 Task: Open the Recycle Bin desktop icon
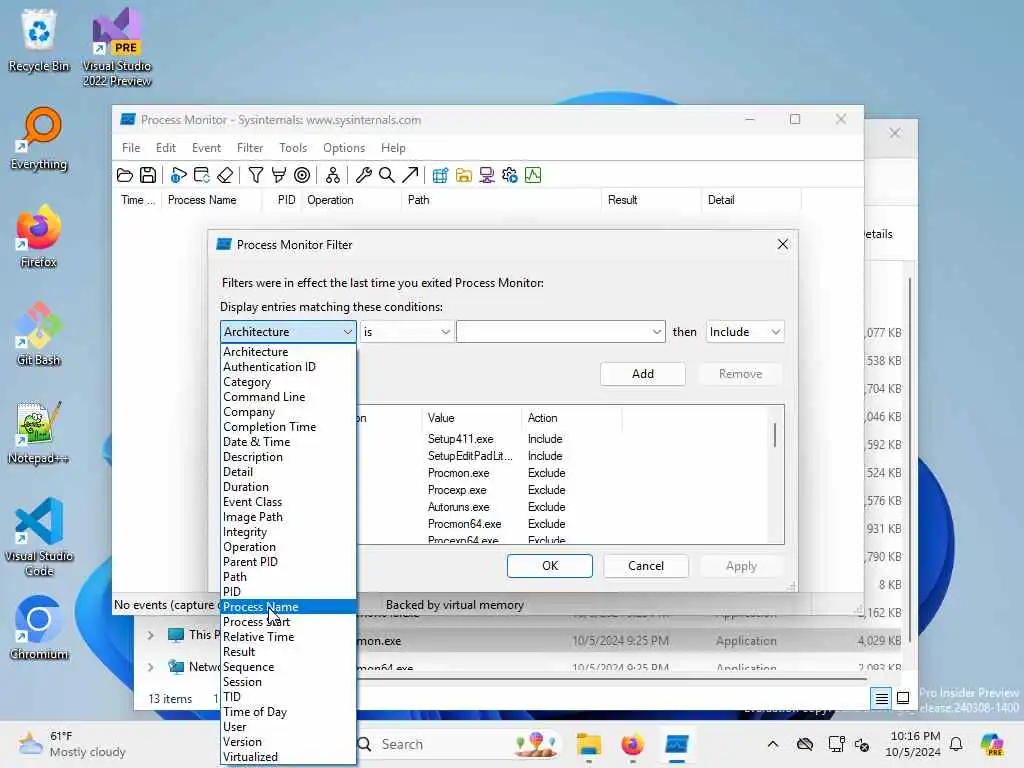tap(39, 40)
